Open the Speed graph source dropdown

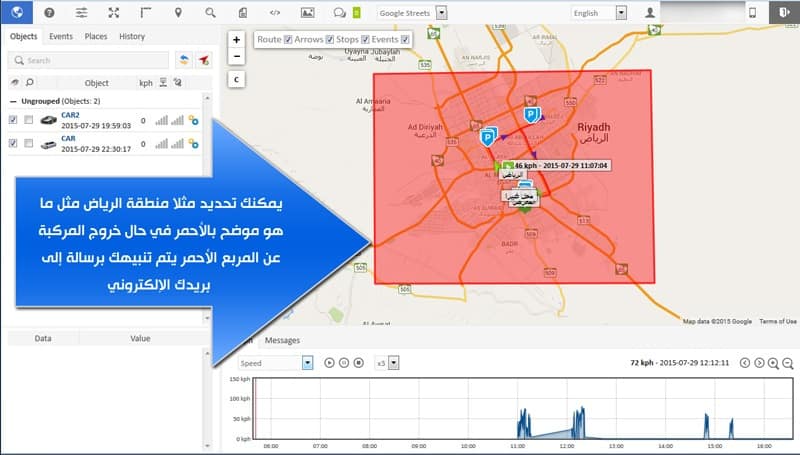tap(276, 363)
